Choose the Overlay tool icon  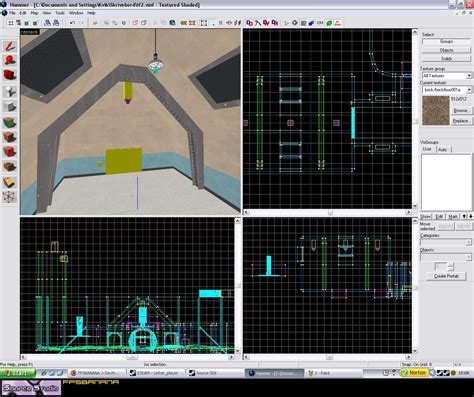10,166
